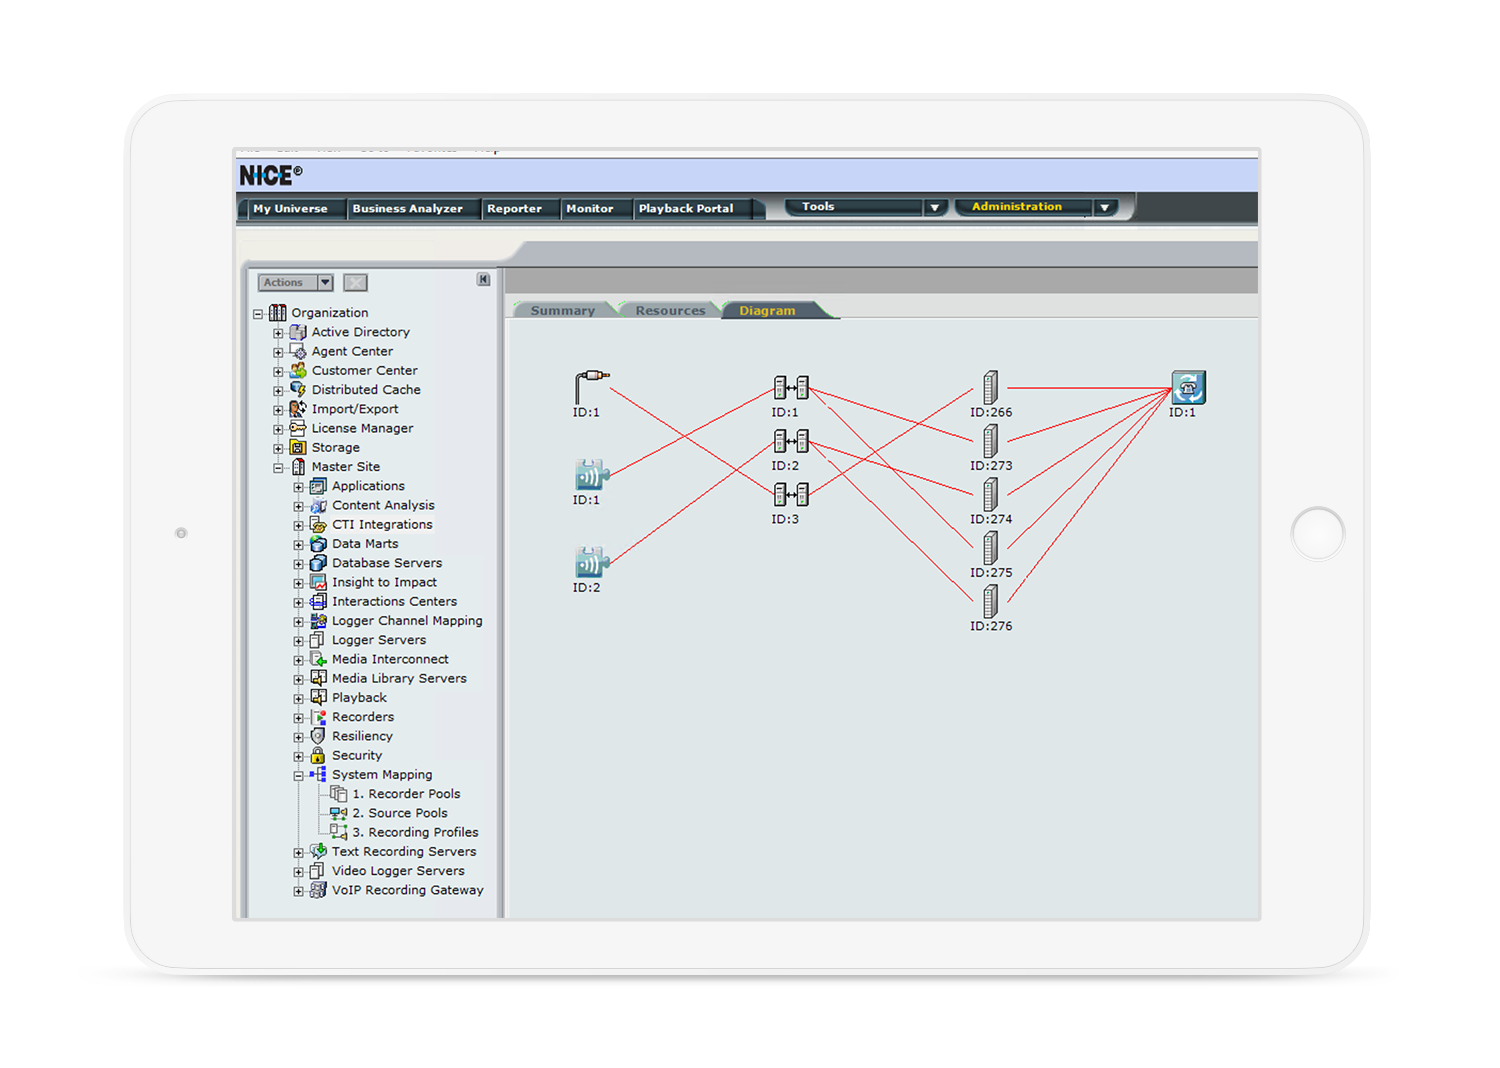Click the Insight to Impact icon
Image resolution: width=1500 pixels, height=1068 pixels.
[318, 582]
